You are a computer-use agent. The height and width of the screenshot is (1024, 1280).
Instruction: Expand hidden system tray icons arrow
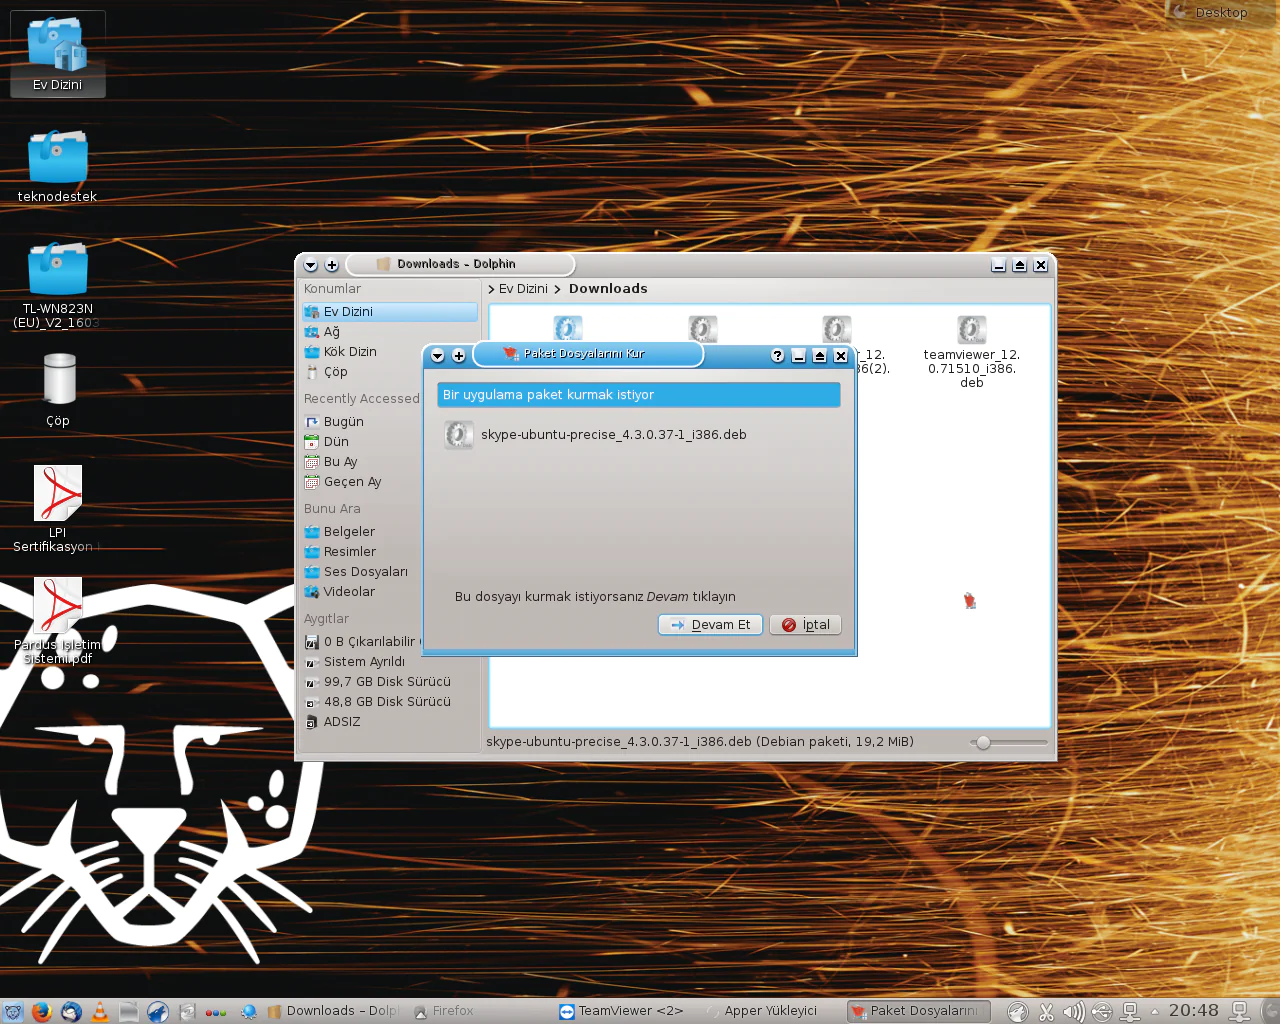point(1155,1012)
